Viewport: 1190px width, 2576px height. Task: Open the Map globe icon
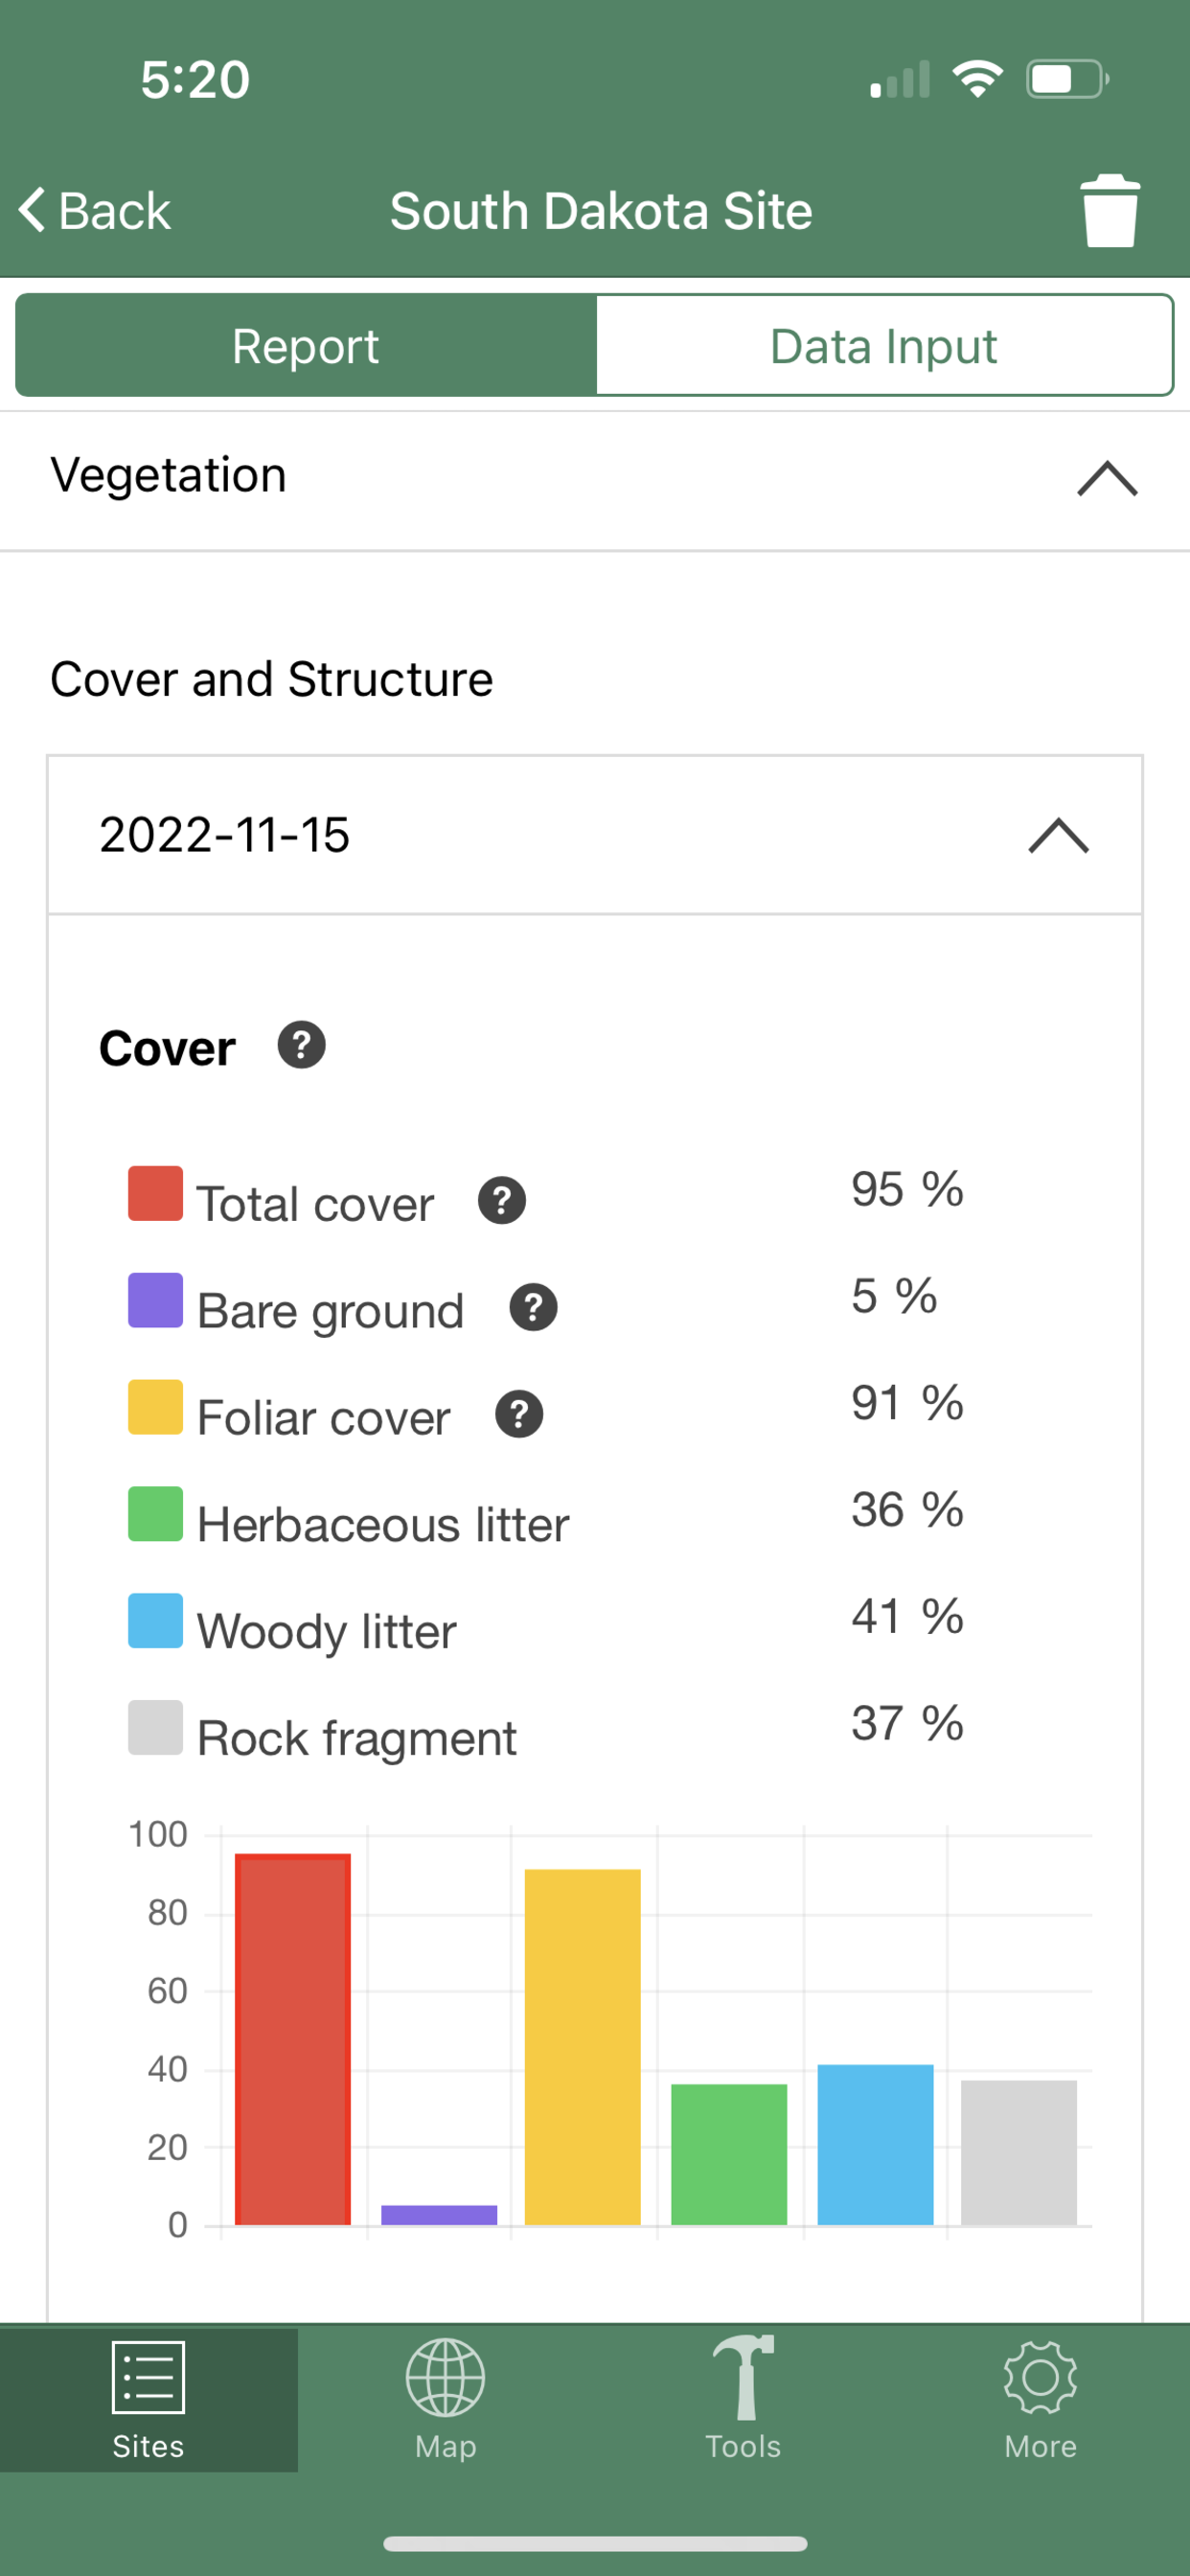pos(446,2376)
